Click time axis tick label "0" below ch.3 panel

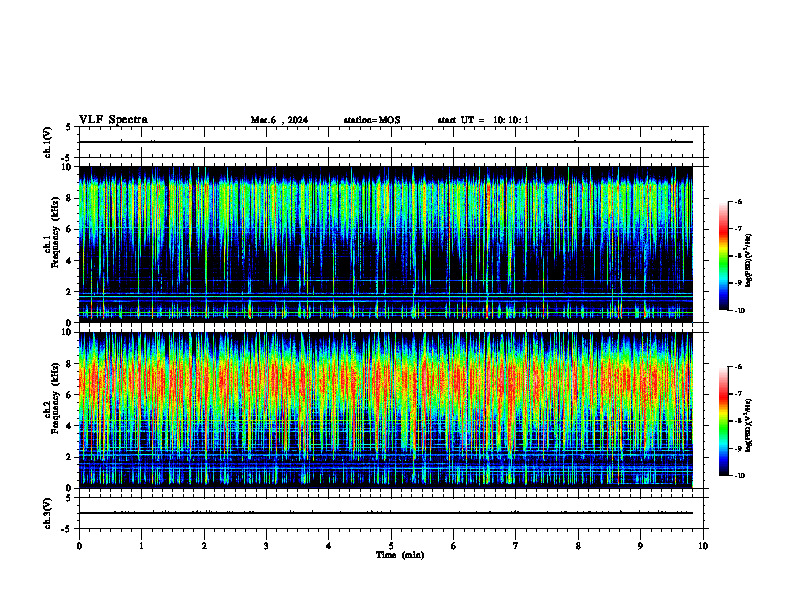79,546
